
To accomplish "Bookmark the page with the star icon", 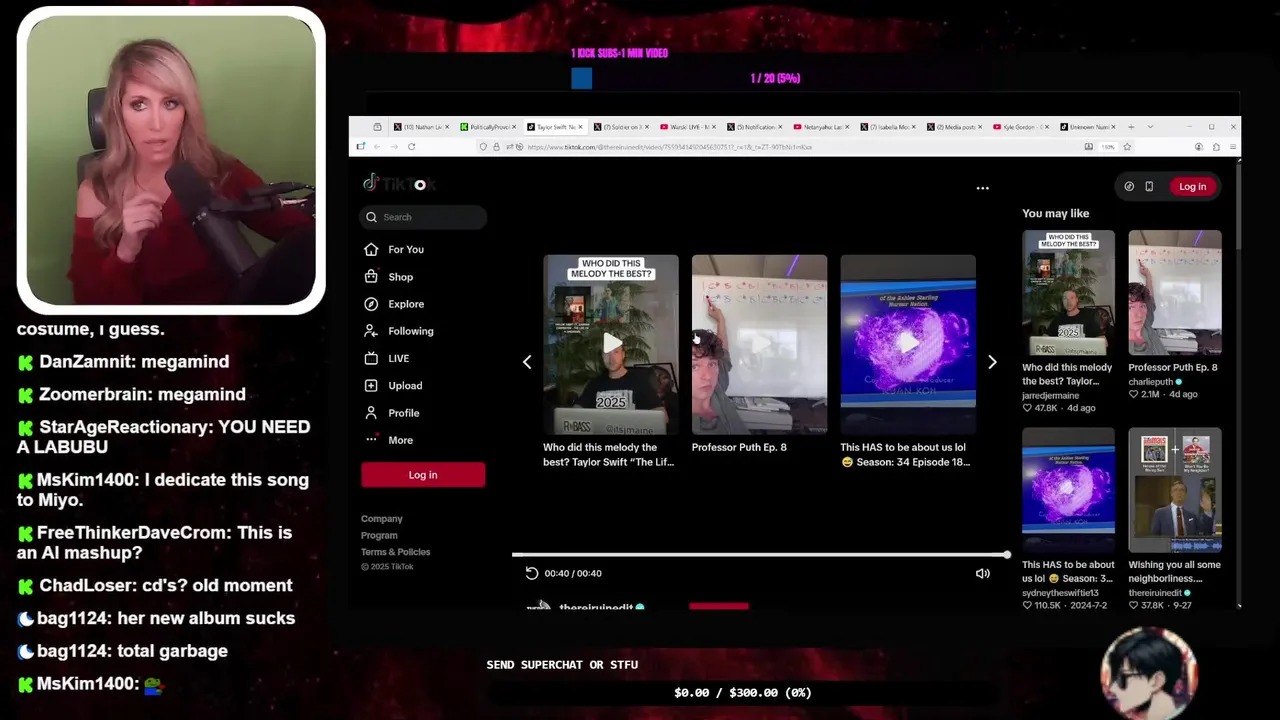I will [1127, 147].
